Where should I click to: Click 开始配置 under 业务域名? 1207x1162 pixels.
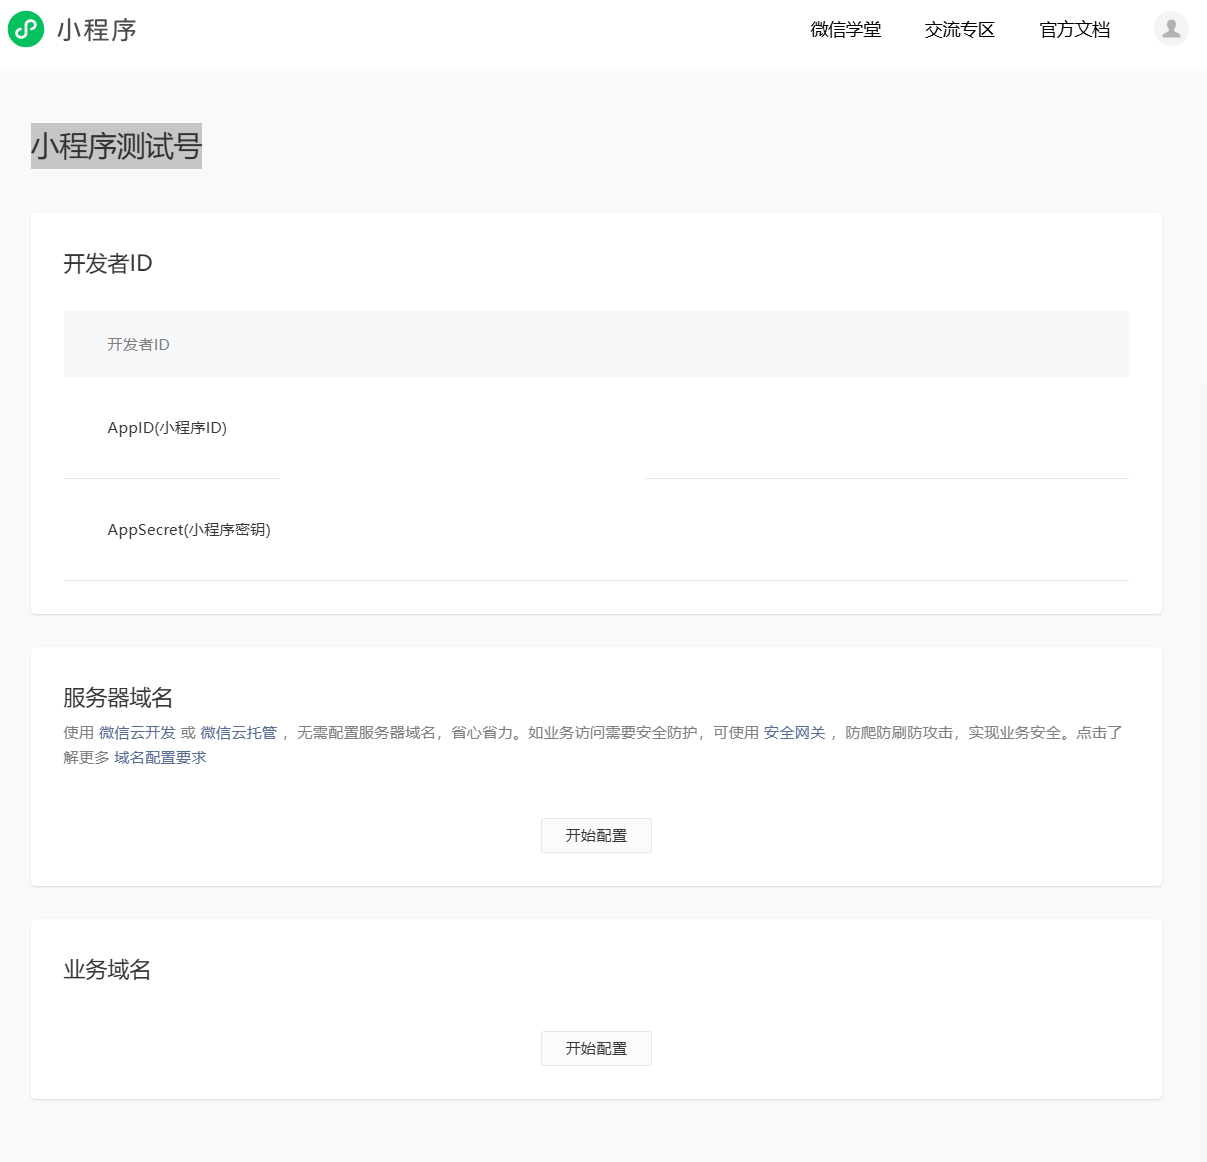click(596, 1048)
